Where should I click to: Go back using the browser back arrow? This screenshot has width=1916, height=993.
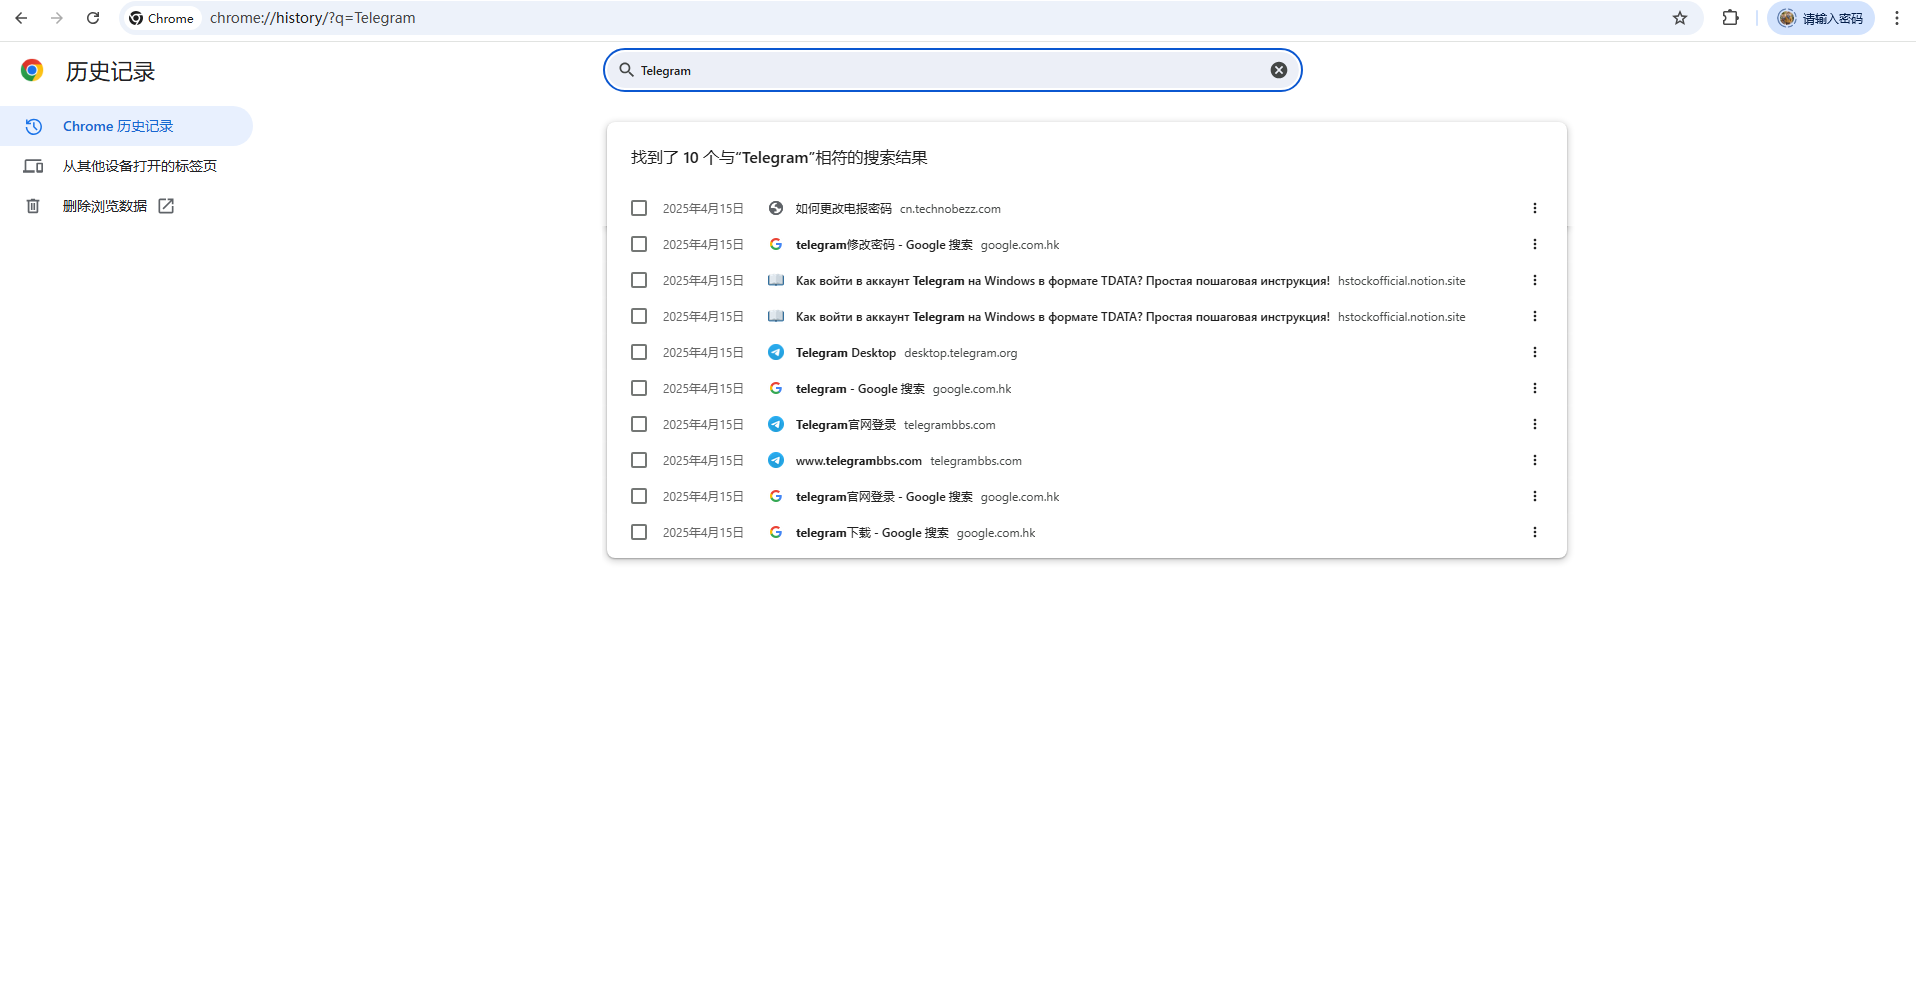click(x=21, y=18)
